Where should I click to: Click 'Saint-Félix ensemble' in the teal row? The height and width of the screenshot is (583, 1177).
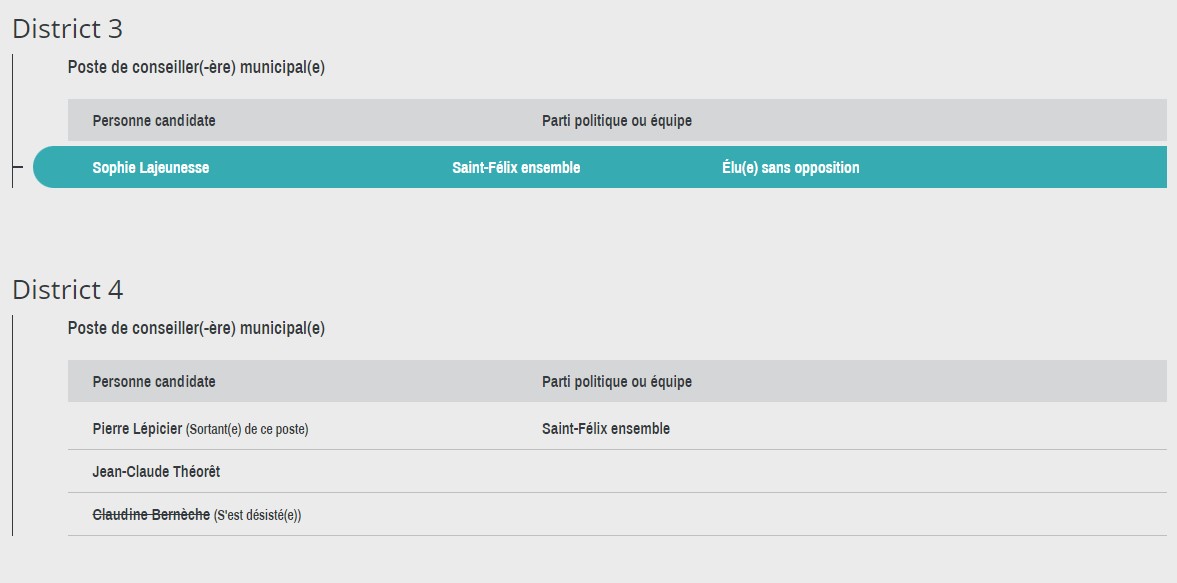tap(516, 167)
